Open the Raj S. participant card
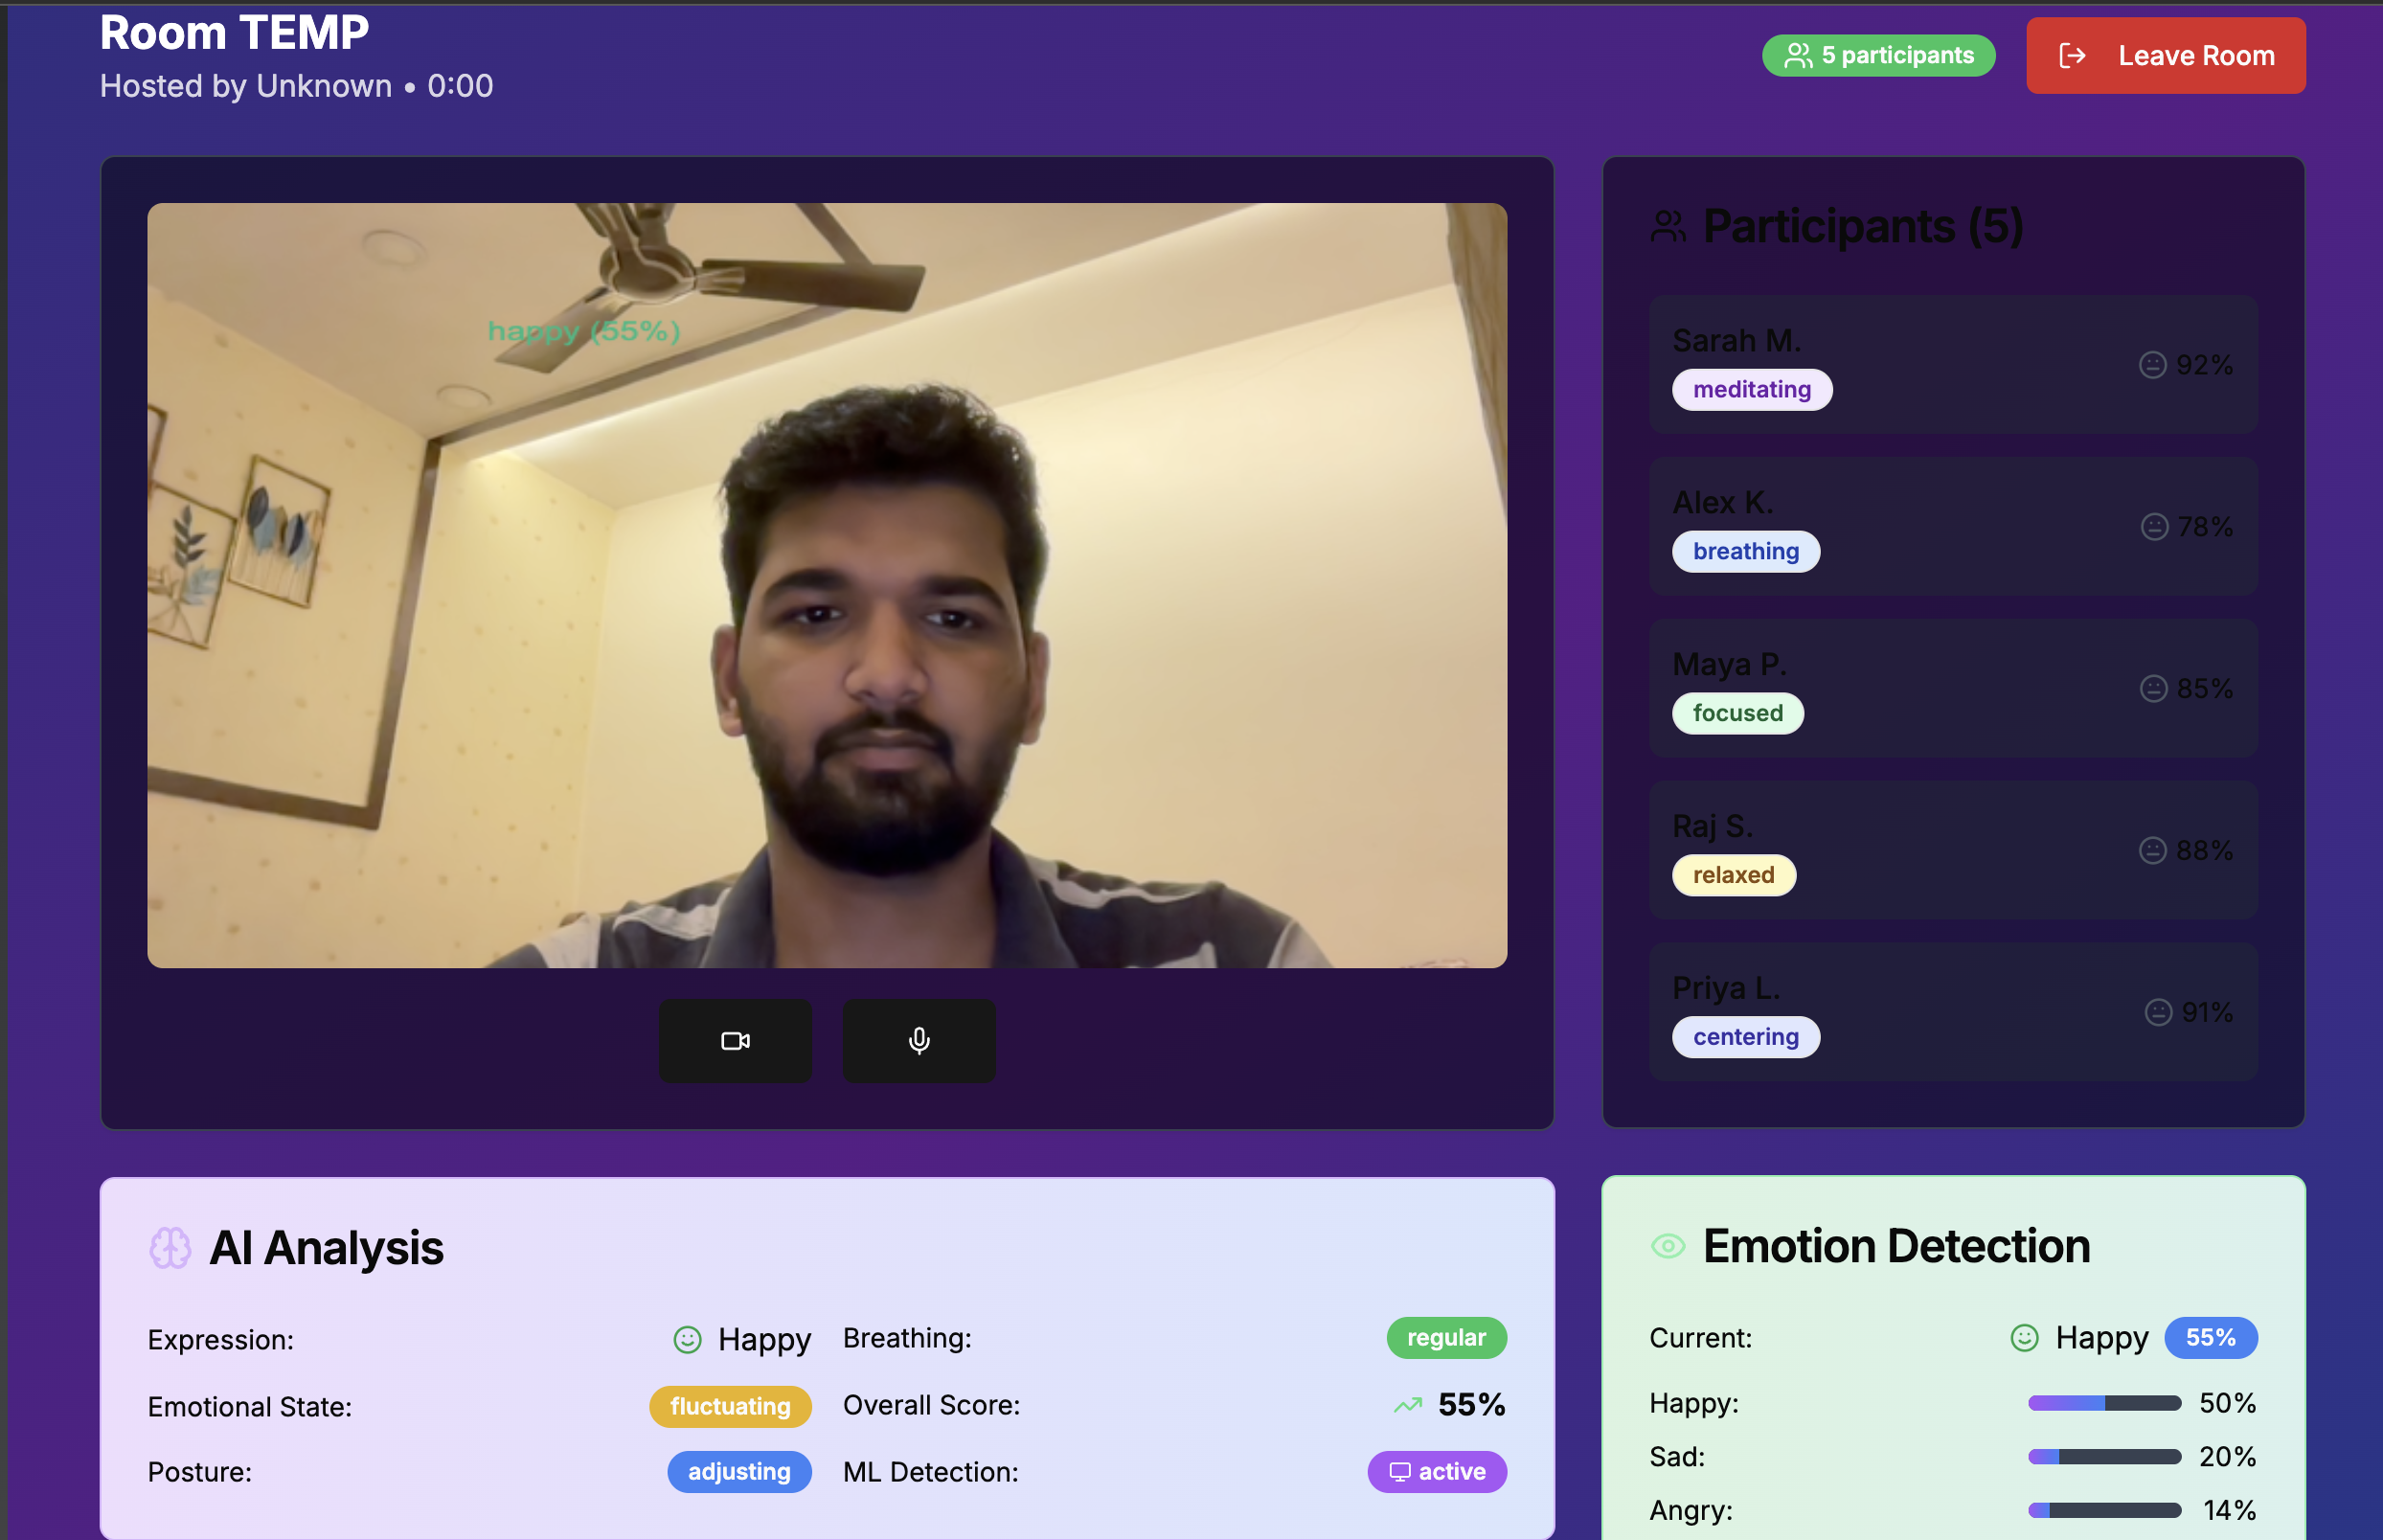2383x1540 pixels. (1952, 850)
